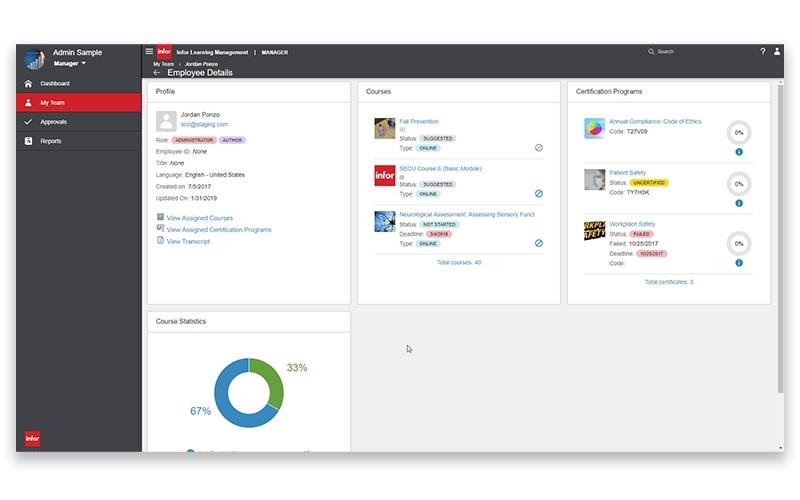Click the FAILED status badge

click(641, 234)
